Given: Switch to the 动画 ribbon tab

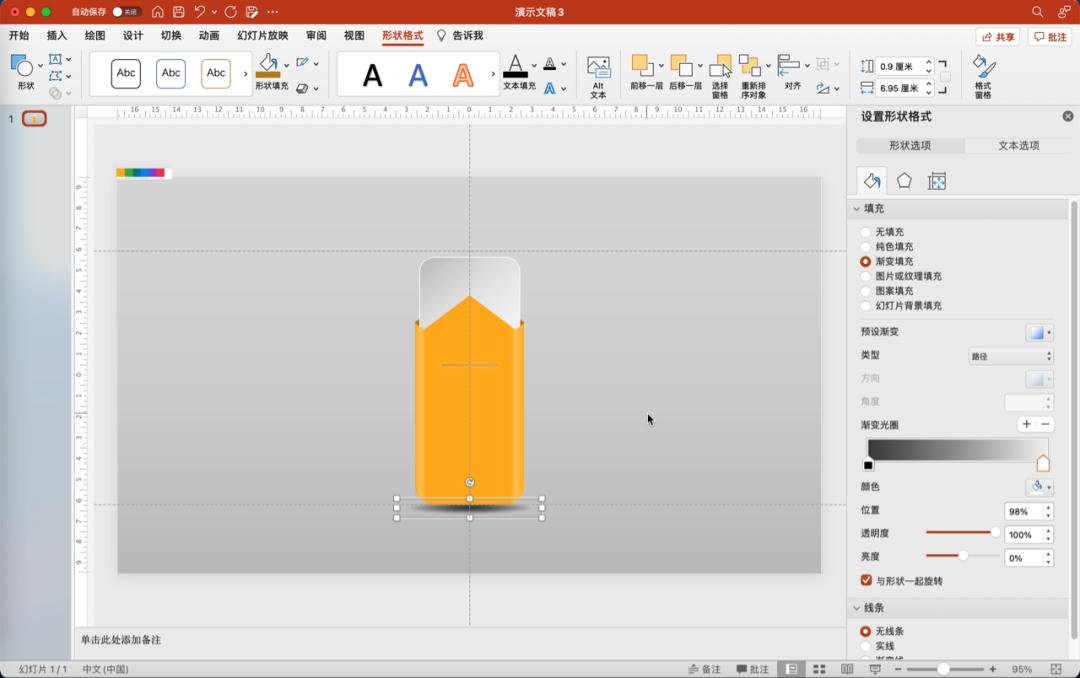Looking at the screenshot, I should pyautogui.click(x=208, y=36).
